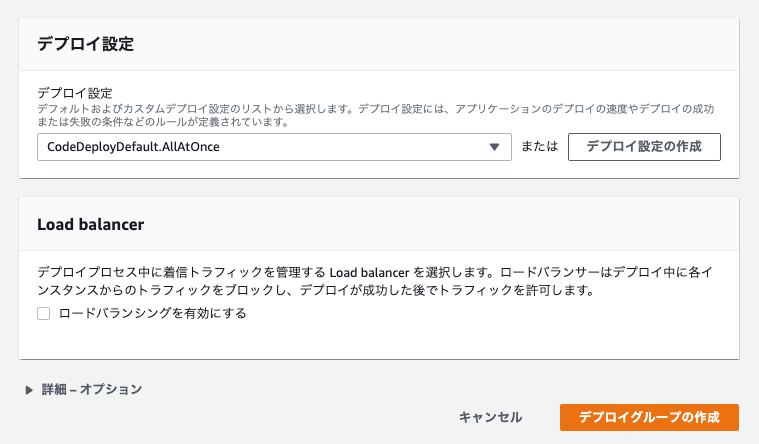Click the triangle icon beside 詳細 – オプション
Image resolution: width=759 pixels, height=444 pixels.
click(x=29, y=390)
